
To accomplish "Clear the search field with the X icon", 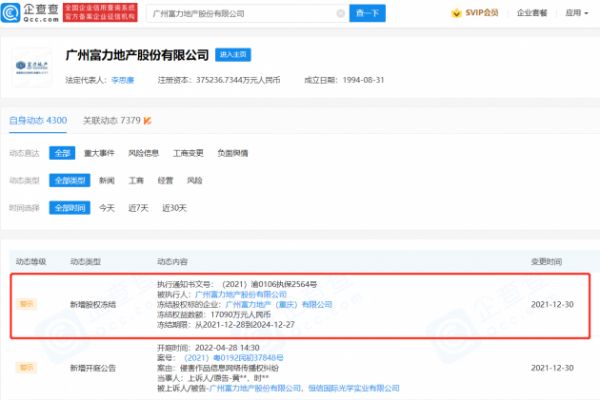I will point(340,14).
